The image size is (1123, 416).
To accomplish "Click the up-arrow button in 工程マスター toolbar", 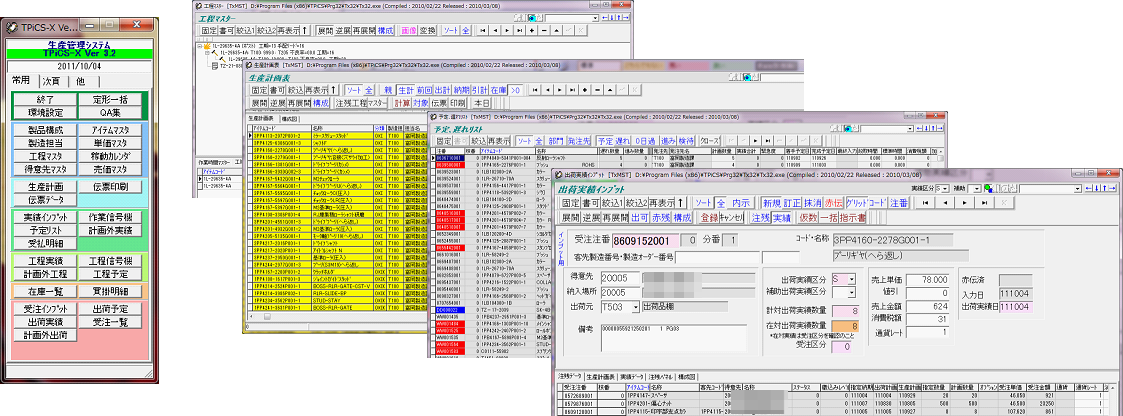I will [304, 30].
